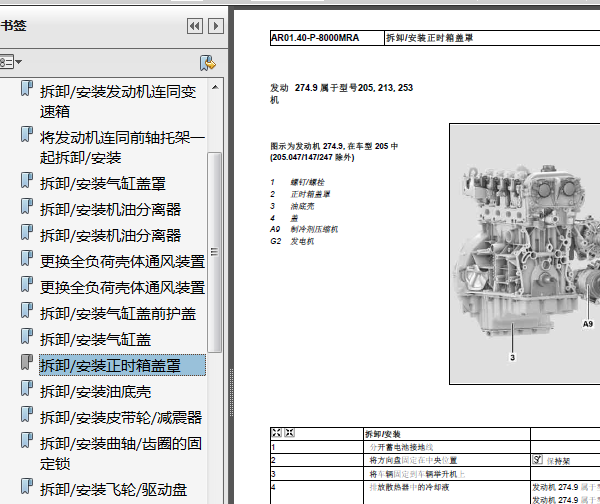Click legend item 3 油底壳

(292, 206)
